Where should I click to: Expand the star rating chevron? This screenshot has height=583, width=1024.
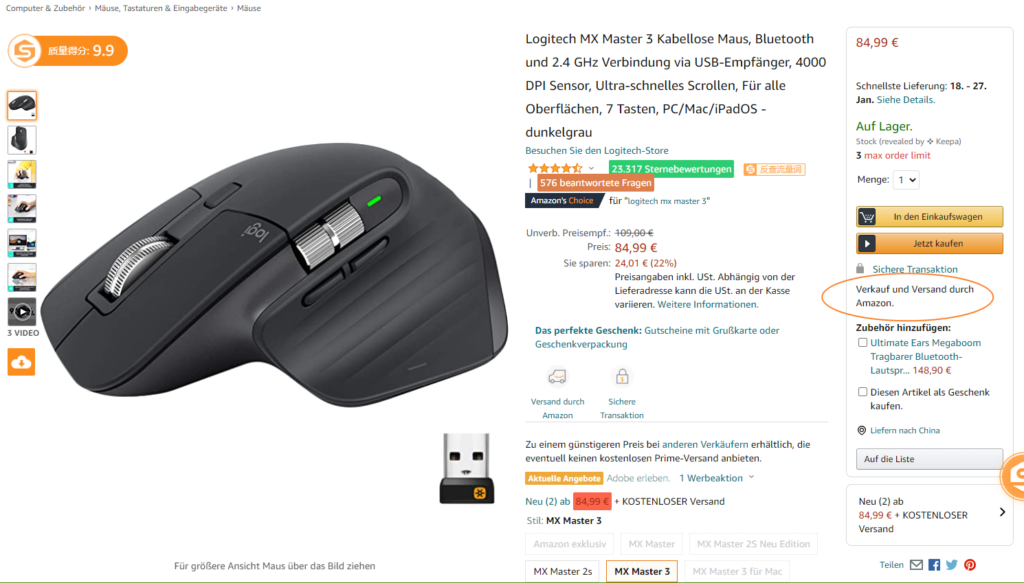[x=591, y=168]
